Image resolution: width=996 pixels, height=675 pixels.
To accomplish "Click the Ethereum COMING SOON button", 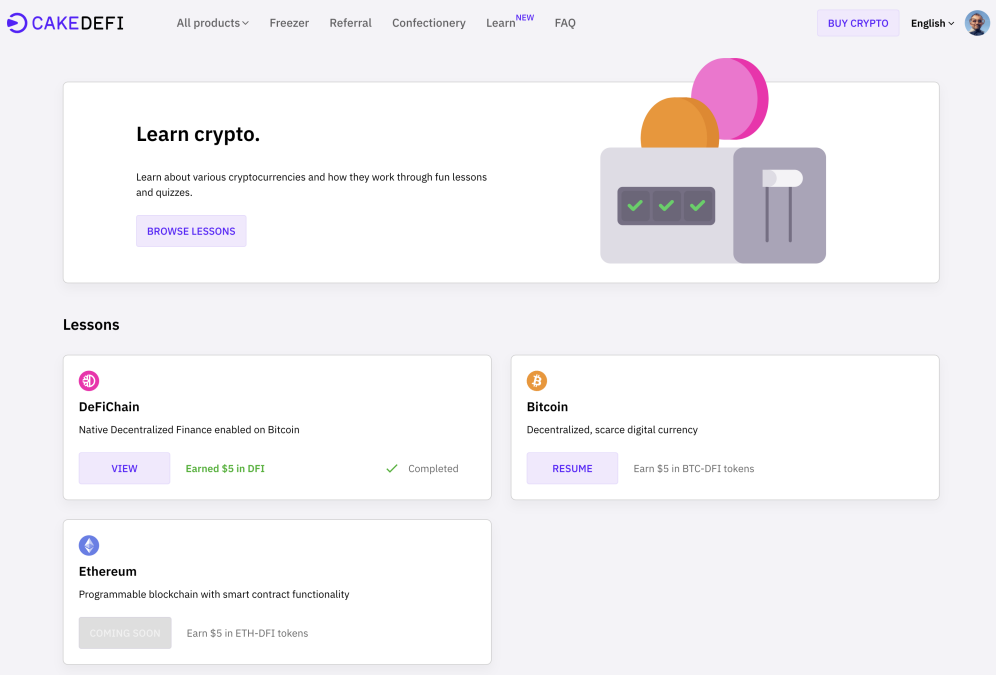I will coord(125,633).
